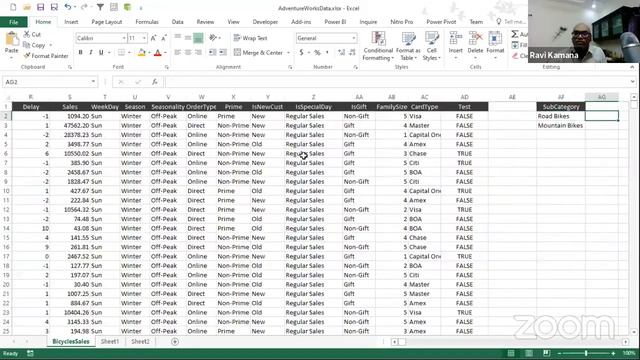Click the yellow fill color swatch button
The height and width of the screenshot is (360, 640).
coord(141,53)
